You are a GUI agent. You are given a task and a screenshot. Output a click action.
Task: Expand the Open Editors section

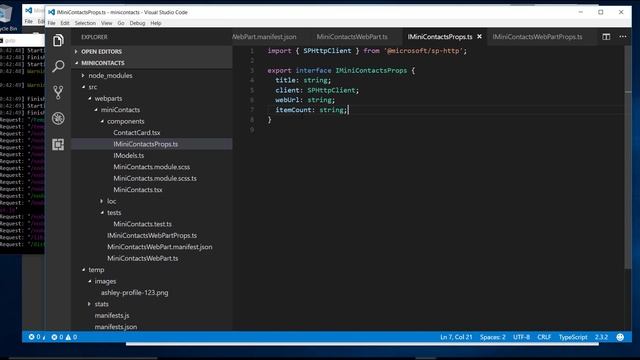click(101, 51)
